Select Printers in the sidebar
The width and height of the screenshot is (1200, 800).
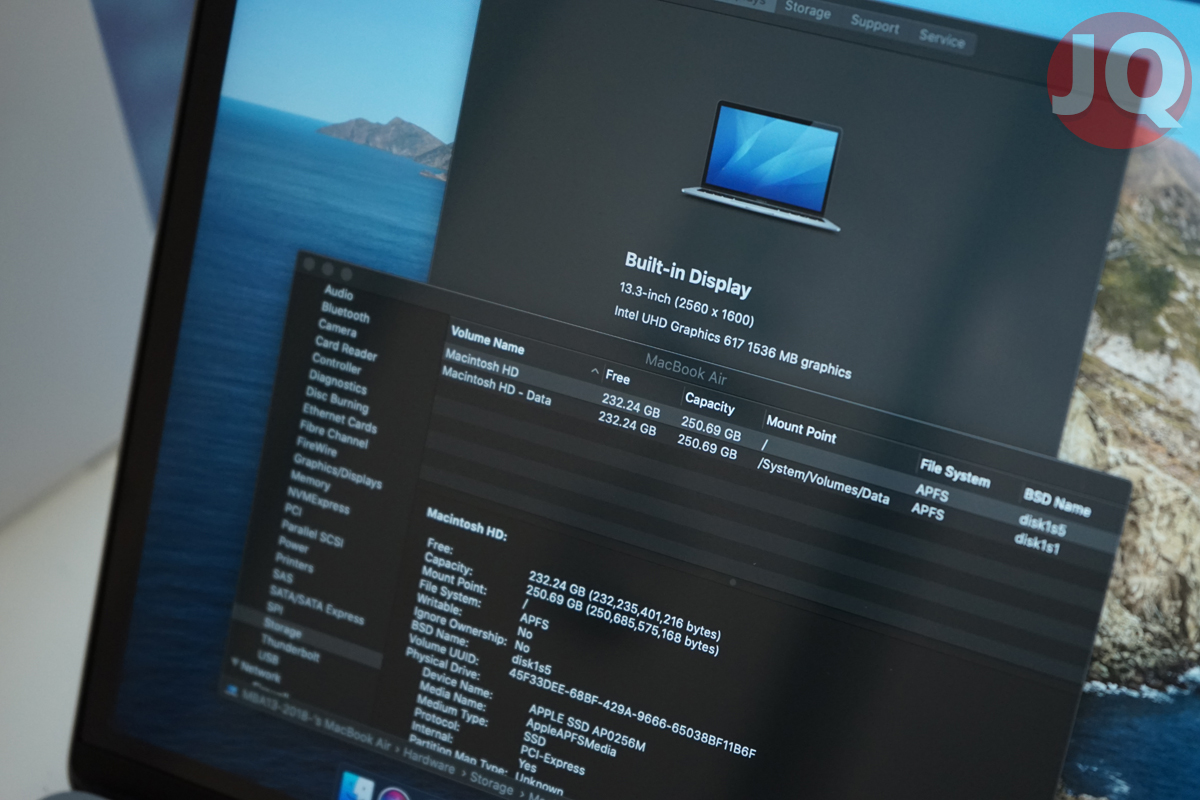pyautogui.click(x=294, y=564)
